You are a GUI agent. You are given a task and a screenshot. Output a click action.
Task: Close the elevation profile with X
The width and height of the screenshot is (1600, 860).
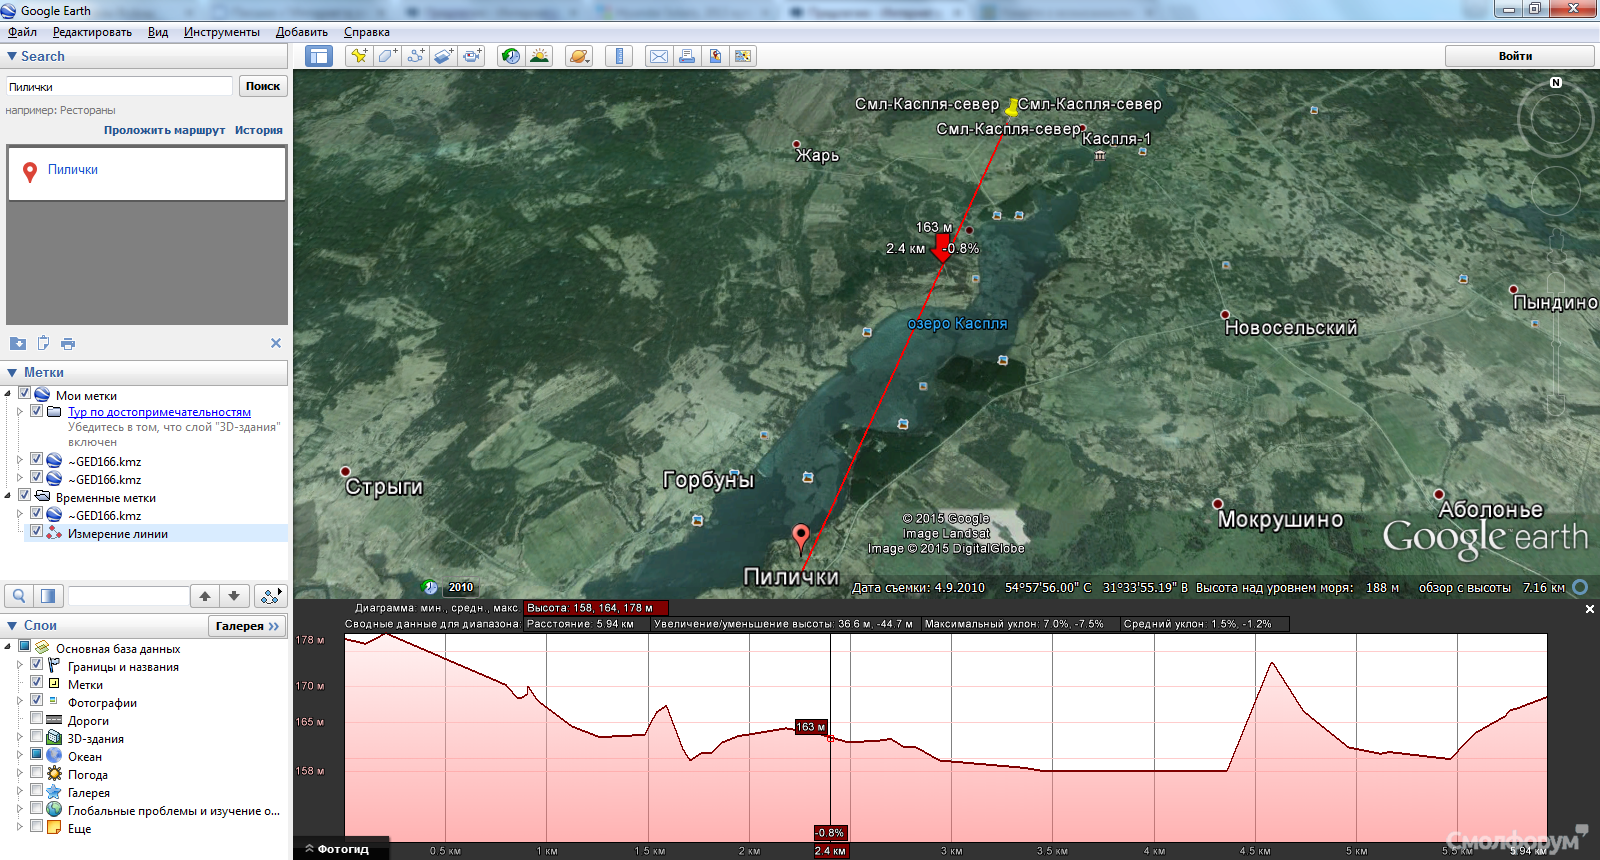point(1590,609)
